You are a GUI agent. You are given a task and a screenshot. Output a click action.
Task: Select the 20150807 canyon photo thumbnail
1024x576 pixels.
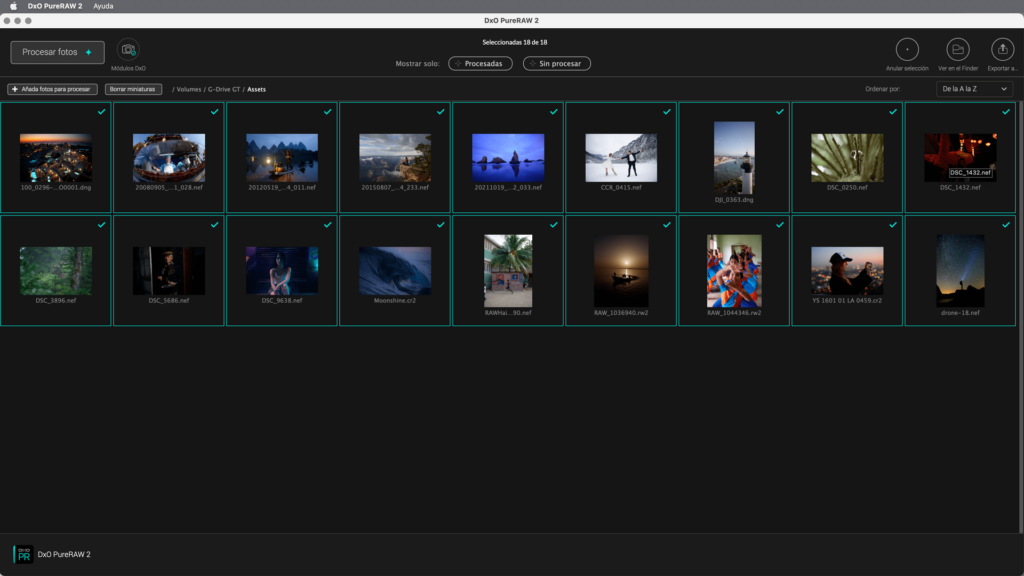395,157
